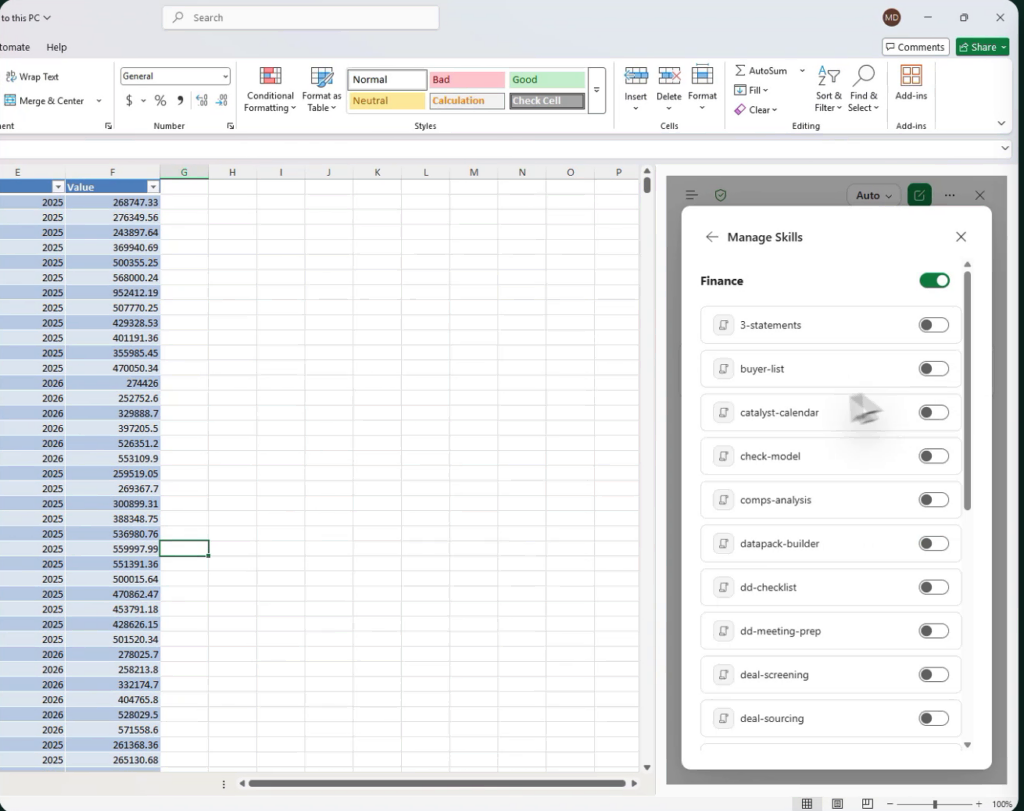Viewport: 1024px width, 811px height.
Task: Open the Automate tab
Action: click(x=14, y=47)
